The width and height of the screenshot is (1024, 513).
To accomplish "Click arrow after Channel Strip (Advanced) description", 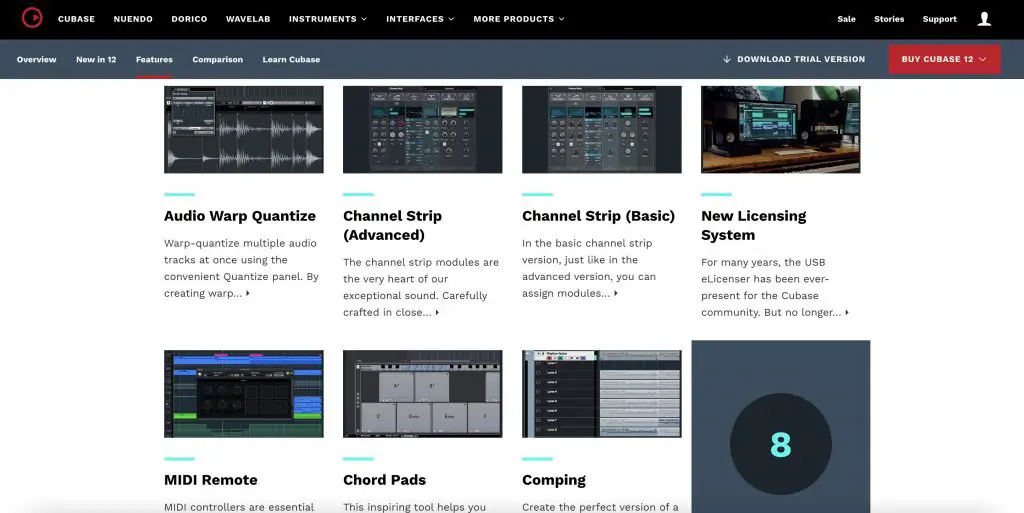I will coord(437,313).
